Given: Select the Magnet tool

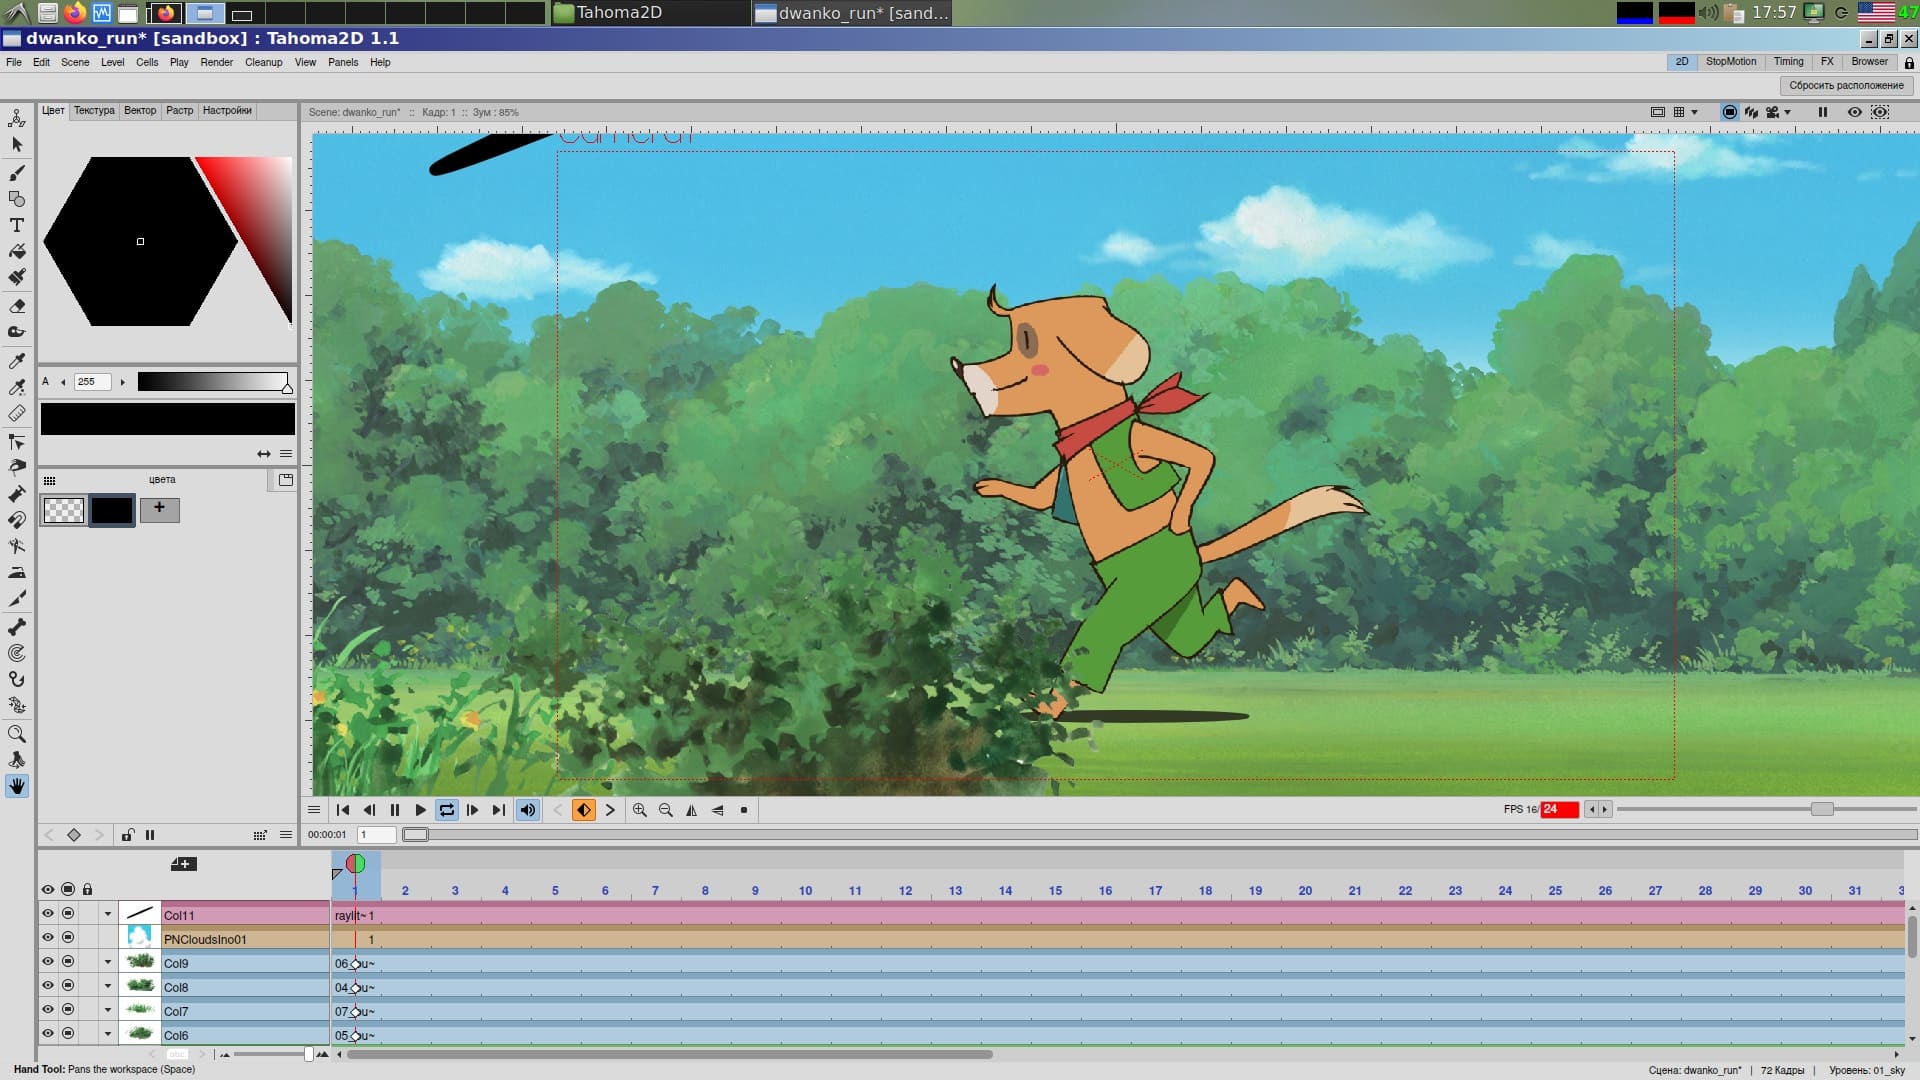Looking at the screenshot, I should (x=16, y=520).
